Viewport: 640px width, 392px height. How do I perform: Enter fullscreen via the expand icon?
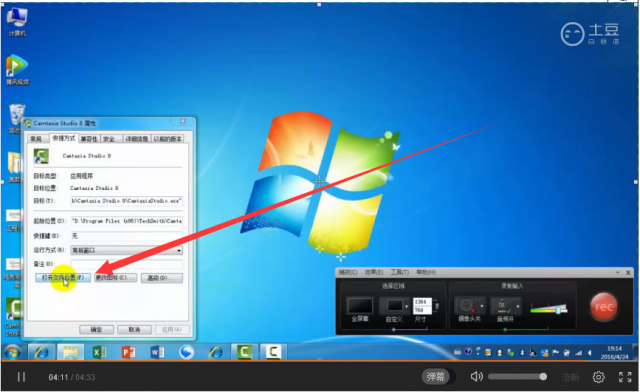pos(625,377)
